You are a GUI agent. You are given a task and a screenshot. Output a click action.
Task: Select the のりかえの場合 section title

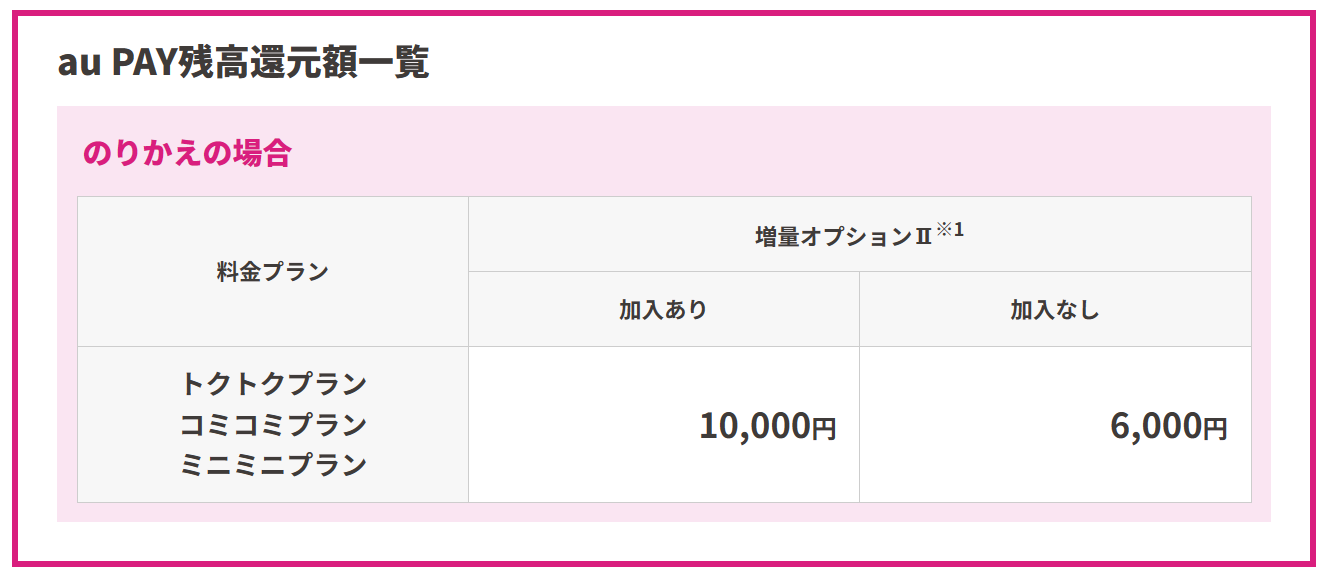187,153
